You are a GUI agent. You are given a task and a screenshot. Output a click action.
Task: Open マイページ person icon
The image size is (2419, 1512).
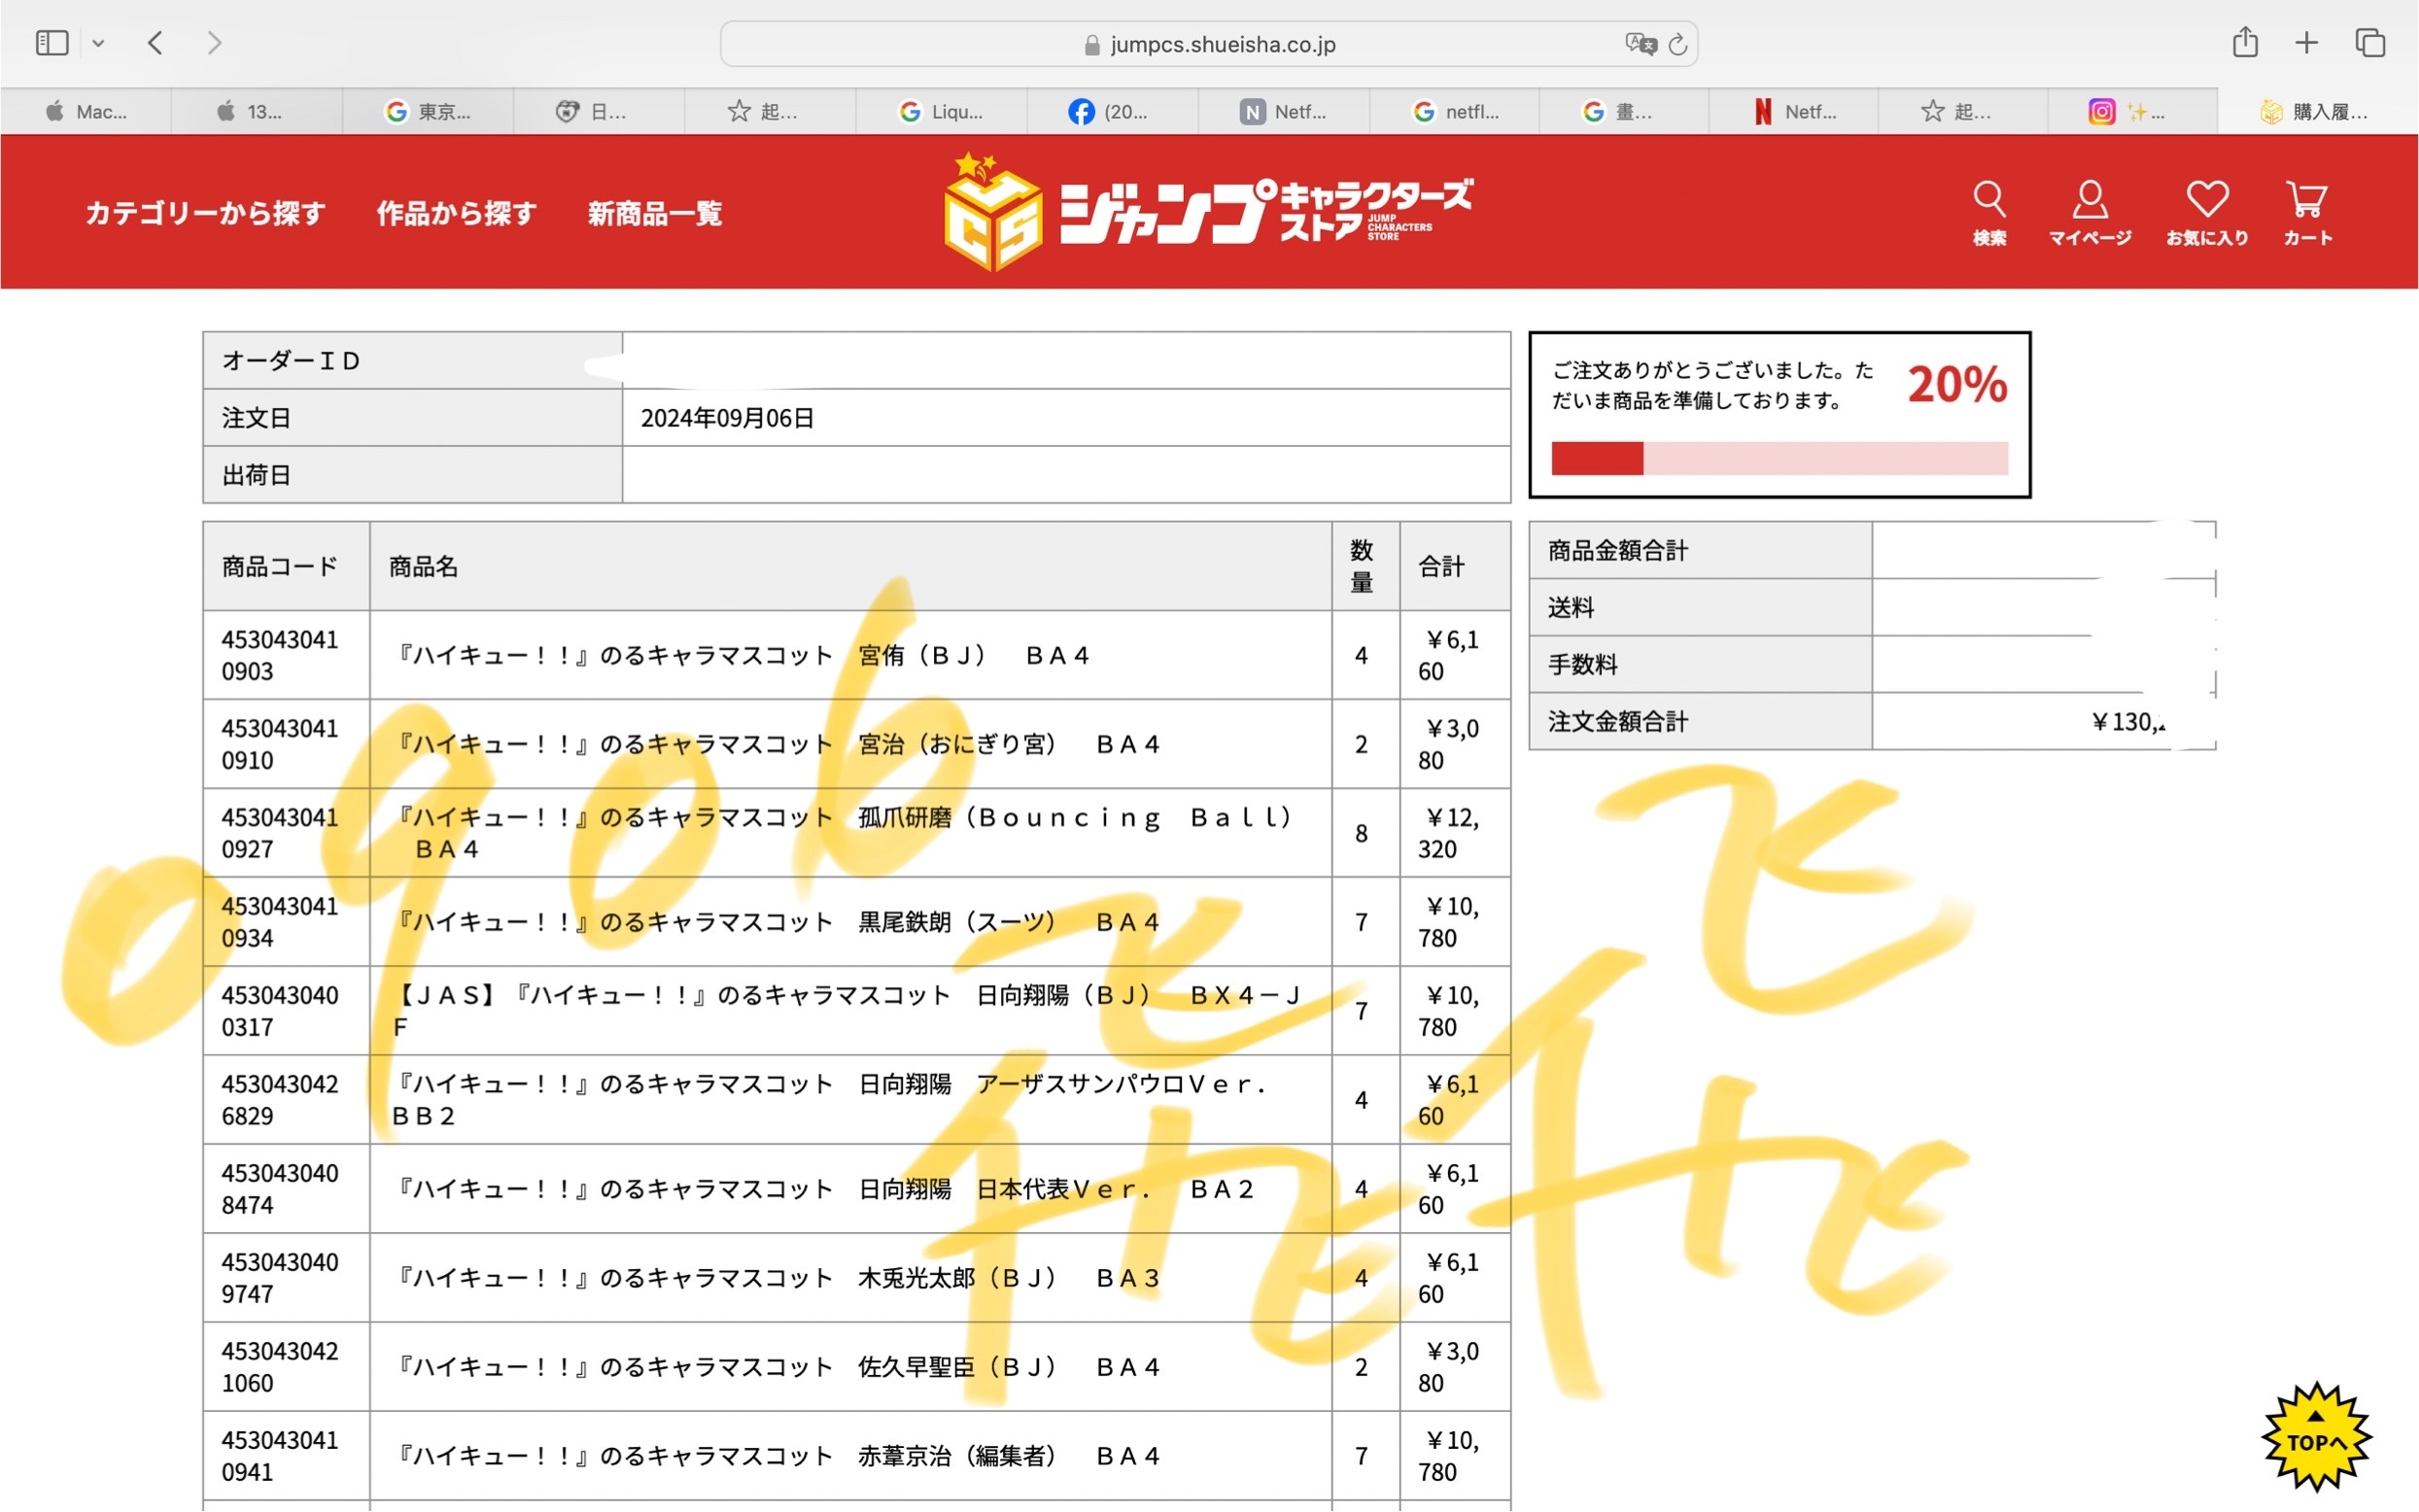coord(2089,212)
